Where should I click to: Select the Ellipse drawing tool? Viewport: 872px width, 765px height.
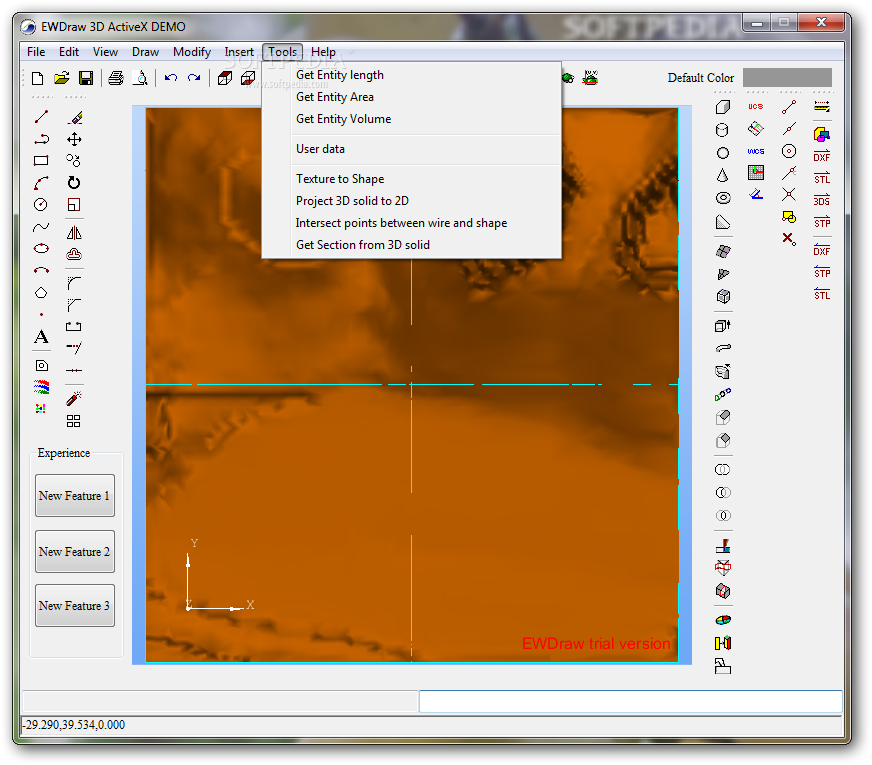[x=41, y=249]
